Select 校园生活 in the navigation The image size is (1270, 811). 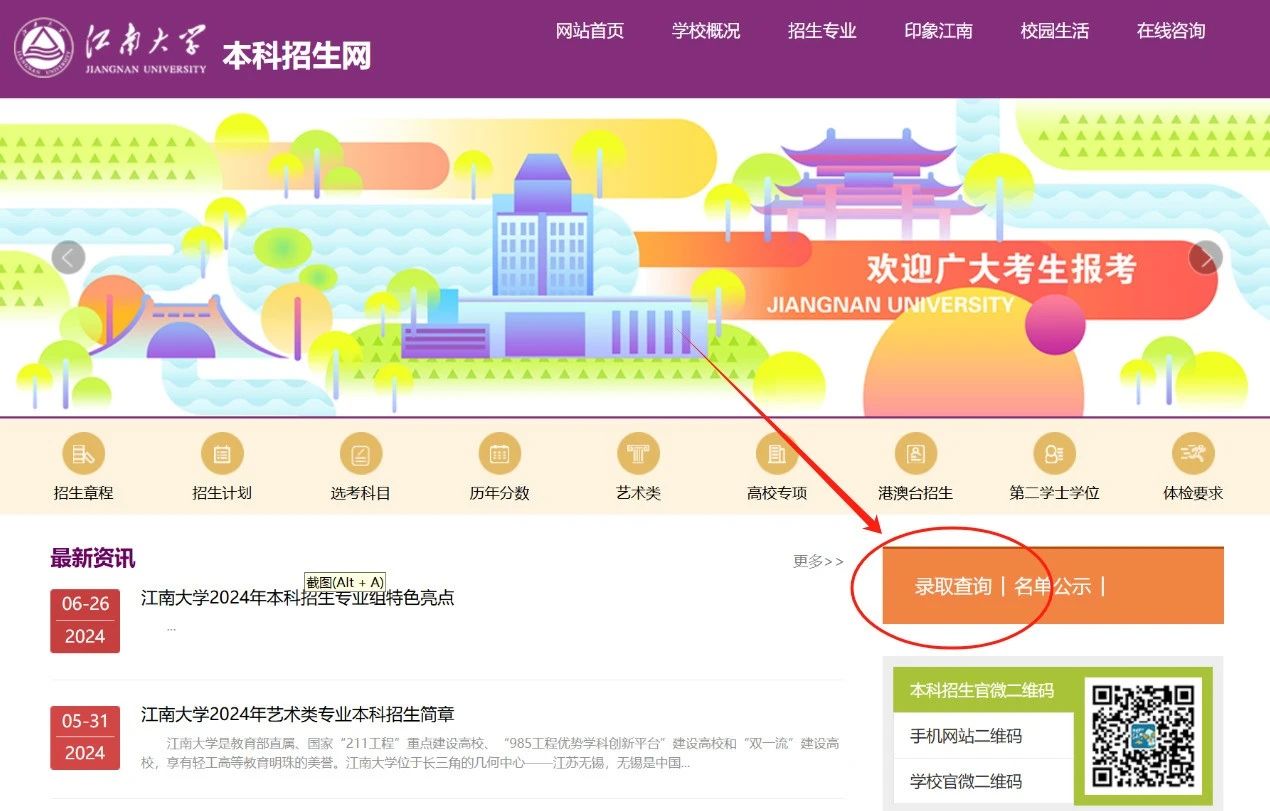point(1055,31)
